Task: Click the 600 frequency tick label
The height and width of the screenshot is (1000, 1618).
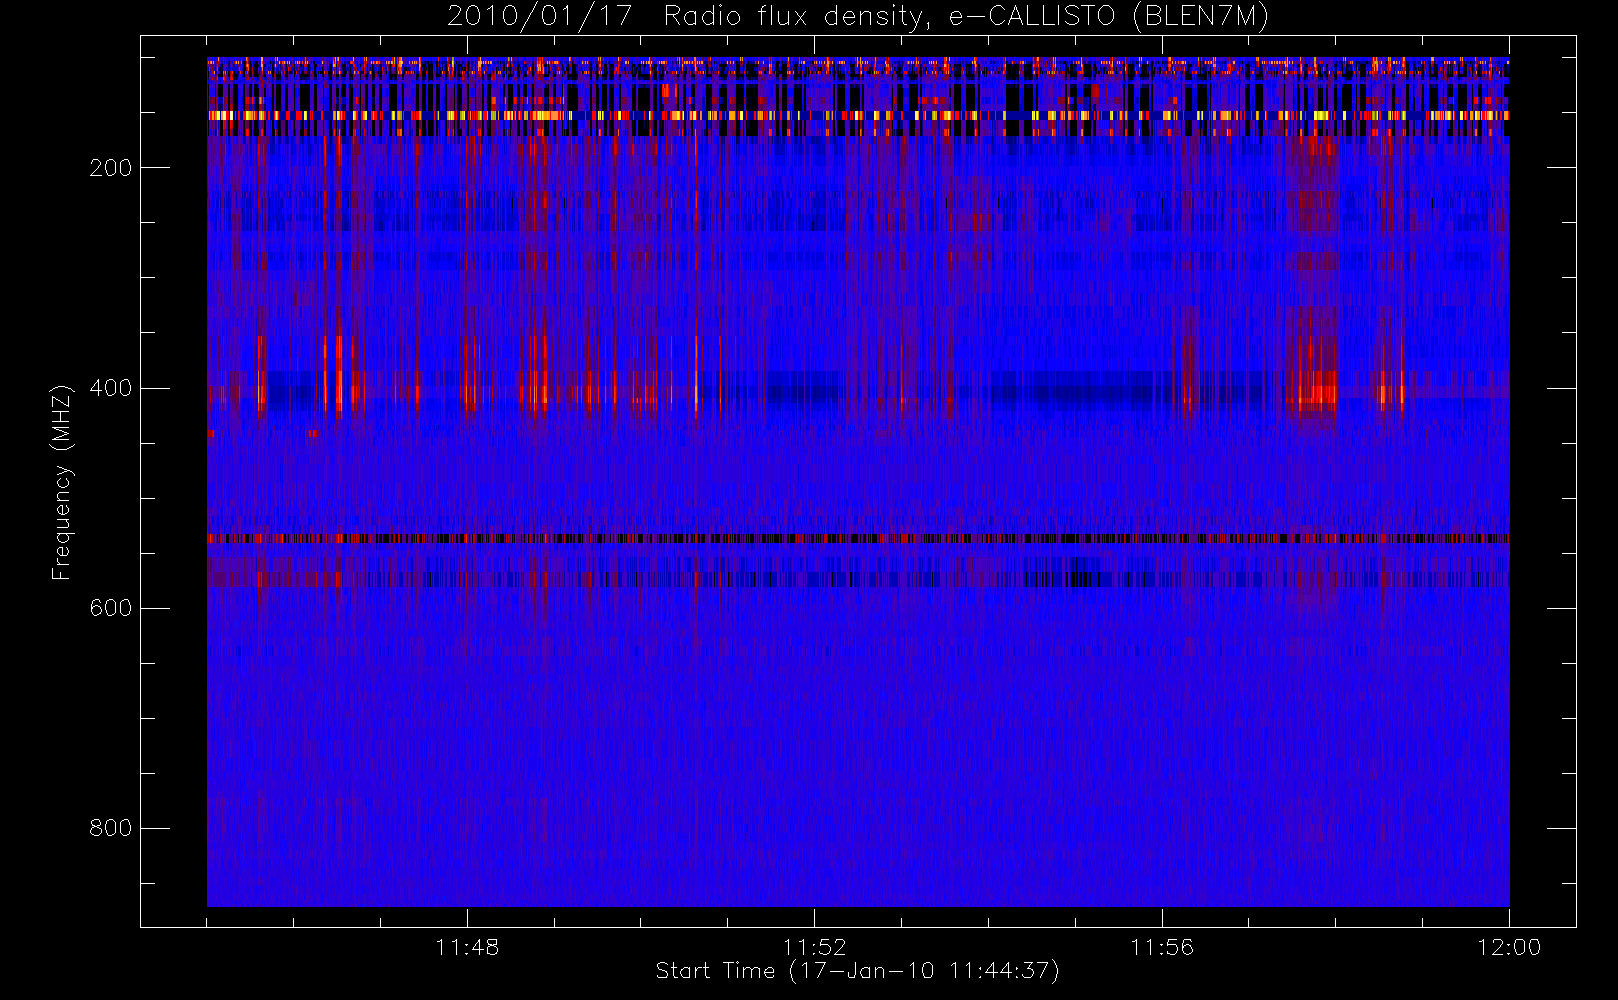Action: coord(110,608)
